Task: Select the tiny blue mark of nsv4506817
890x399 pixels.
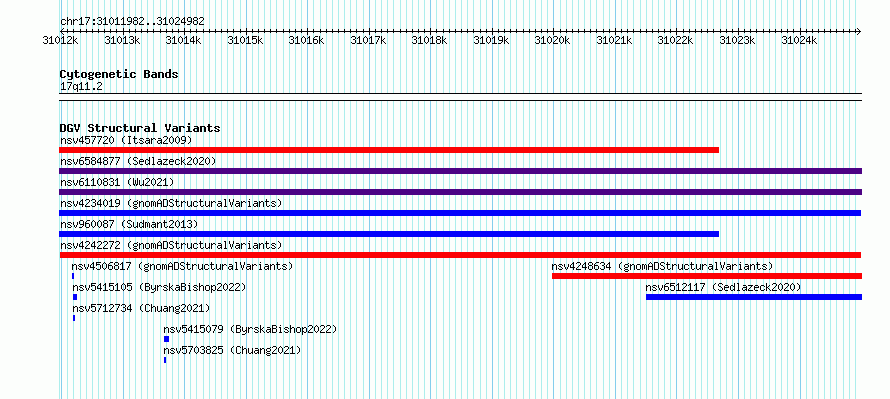Action: [73, 276]
